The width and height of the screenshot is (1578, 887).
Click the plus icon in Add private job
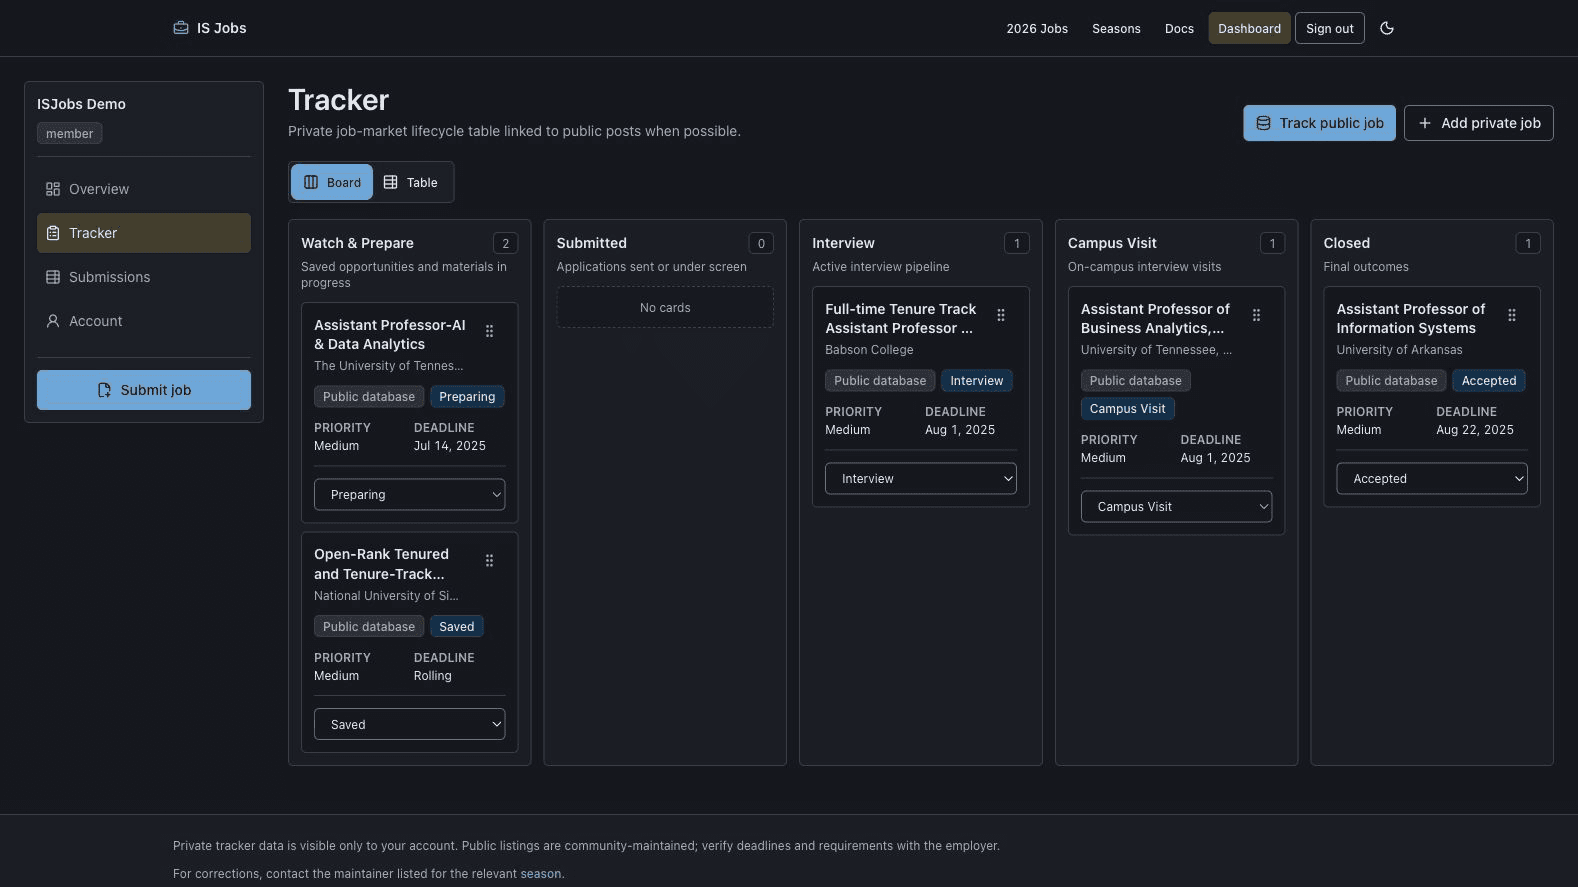pyautogui.click(x=1425, y=123)
